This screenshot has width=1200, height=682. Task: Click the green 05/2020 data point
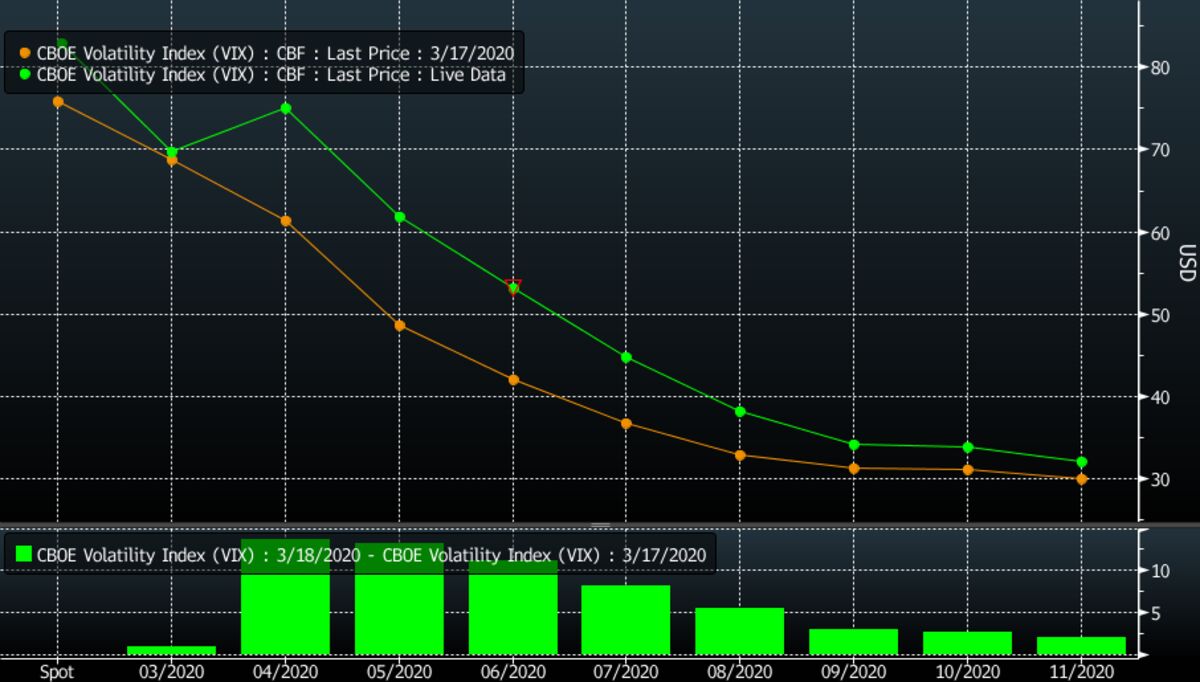(x=398, y=215)
